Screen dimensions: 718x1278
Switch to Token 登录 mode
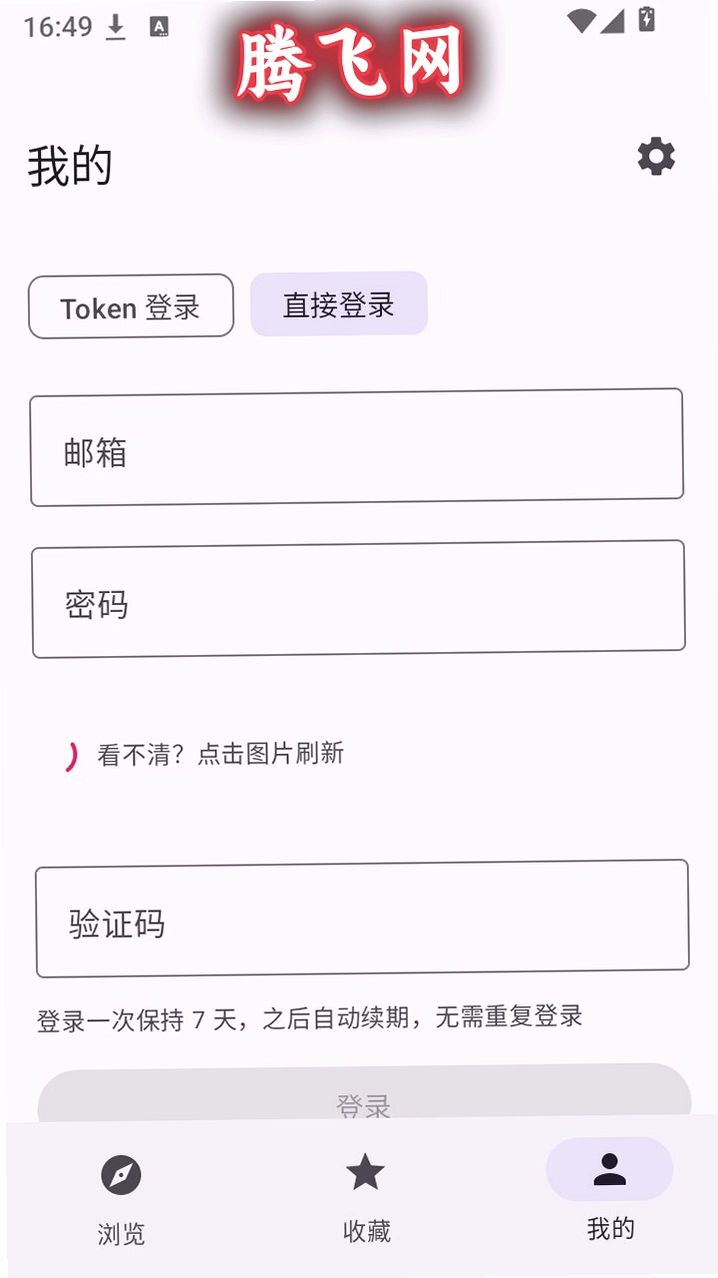[x=131, y=306]
